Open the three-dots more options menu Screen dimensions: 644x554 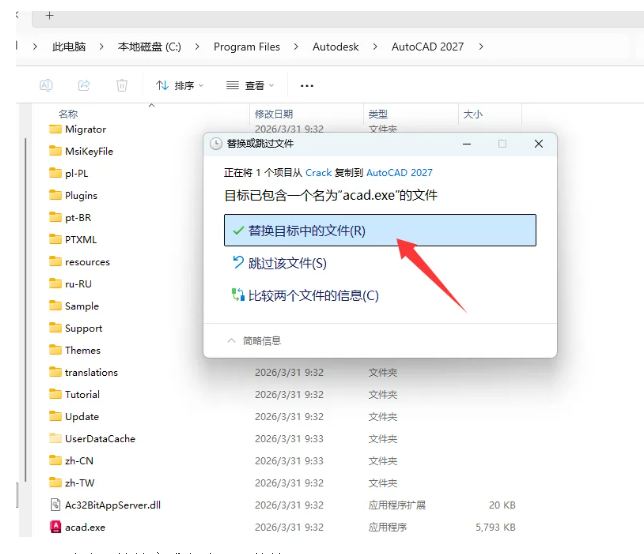pyautogui.click(x=307, y=86)
